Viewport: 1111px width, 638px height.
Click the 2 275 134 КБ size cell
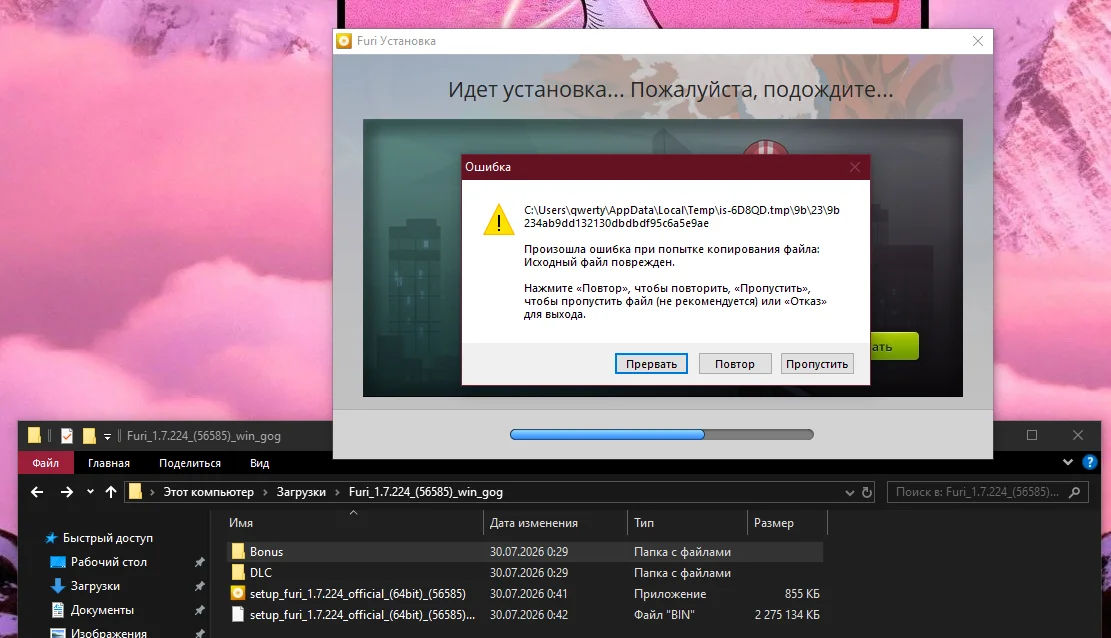click(787, 615)
